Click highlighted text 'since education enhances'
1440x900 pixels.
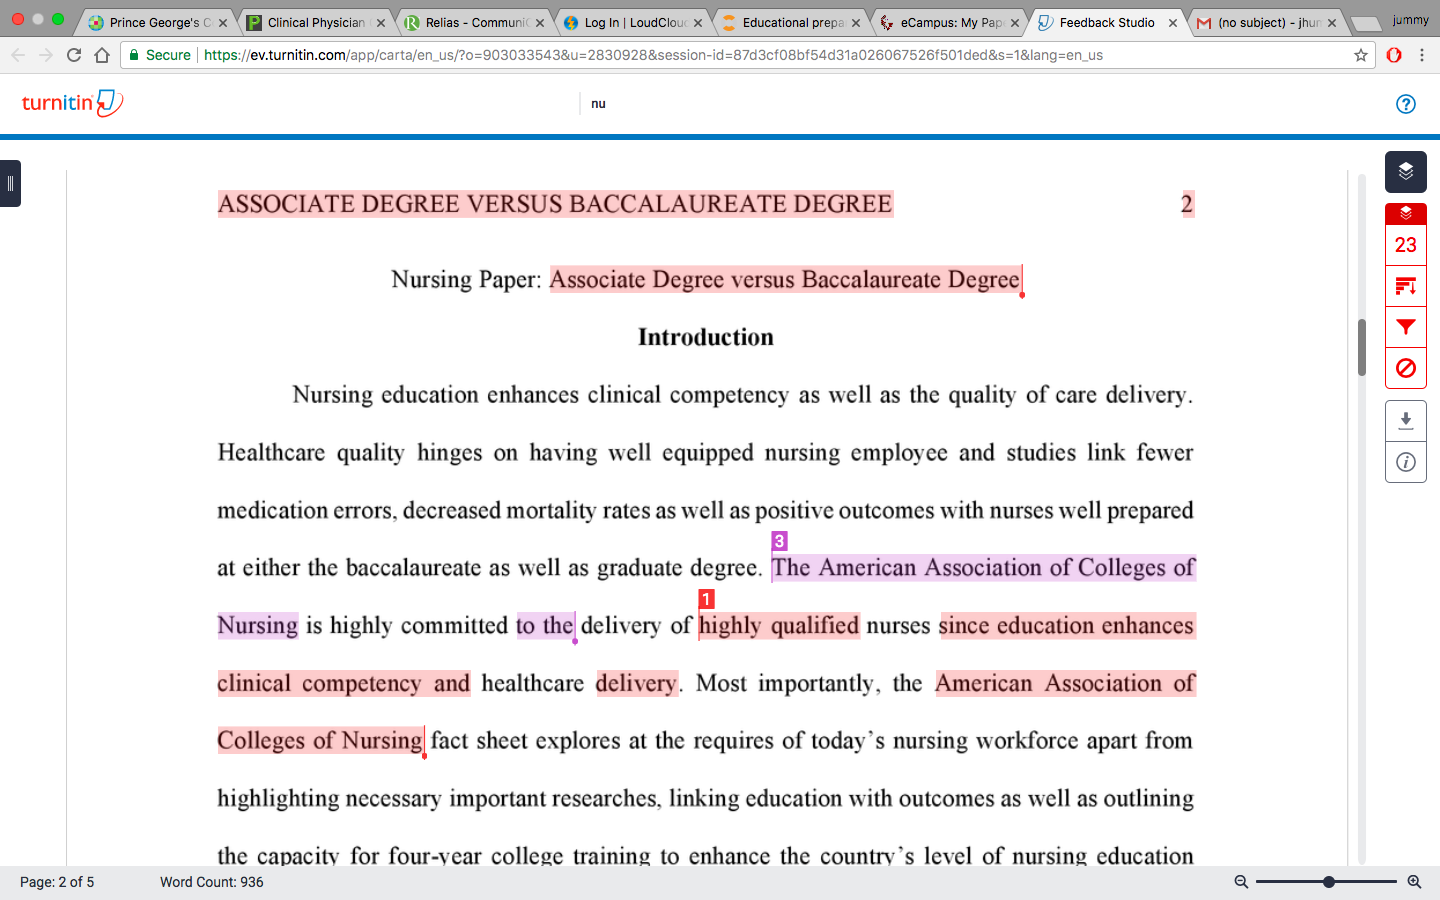coord(1066,626)
